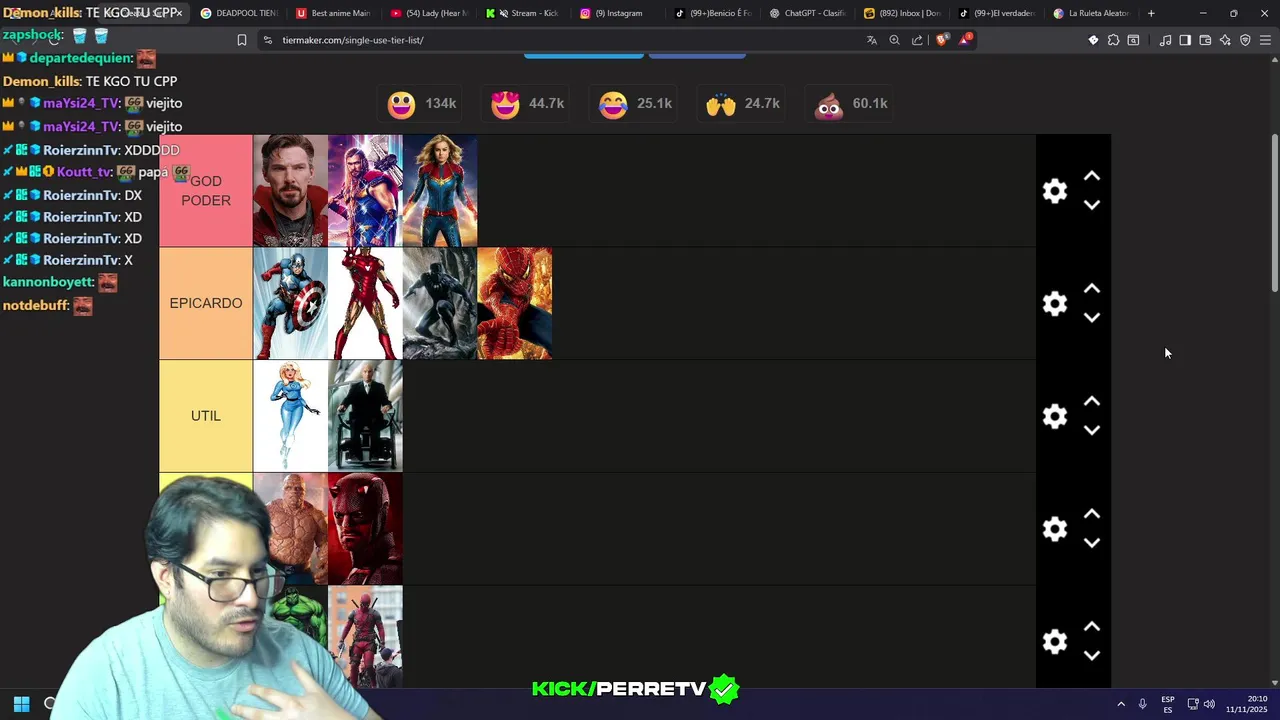Open clock showing 20:10 11/11/2025

coord(1247,704)
